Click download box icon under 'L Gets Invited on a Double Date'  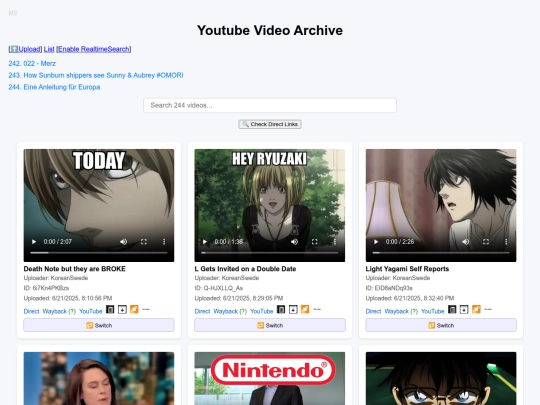tap(293, 310)
